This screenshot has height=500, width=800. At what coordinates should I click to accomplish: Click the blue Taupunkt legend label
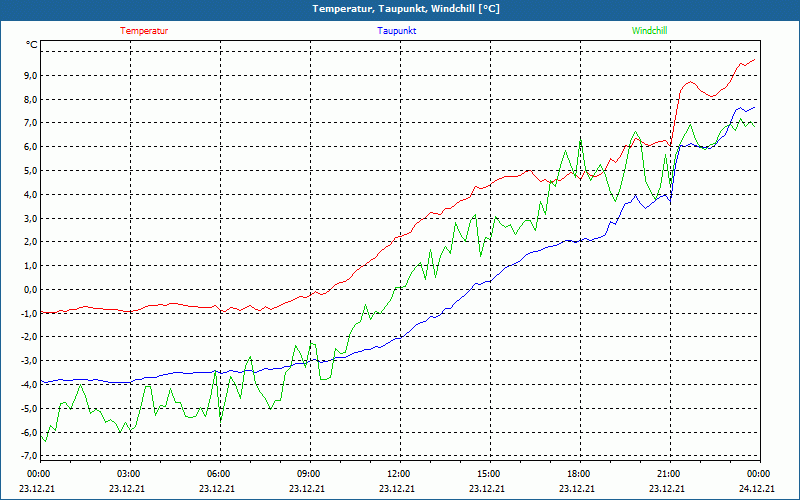click(x=396, y=31)
